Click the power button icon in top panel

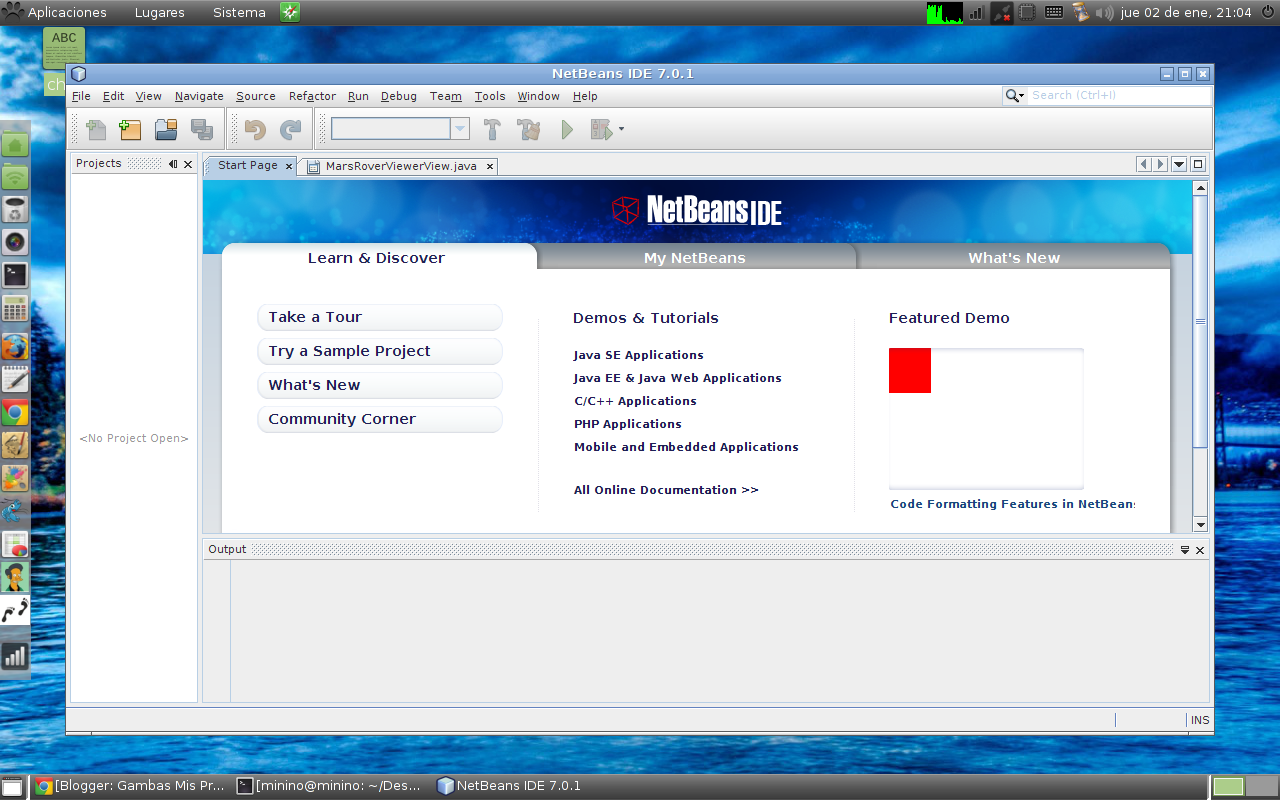coord(1267,12)
